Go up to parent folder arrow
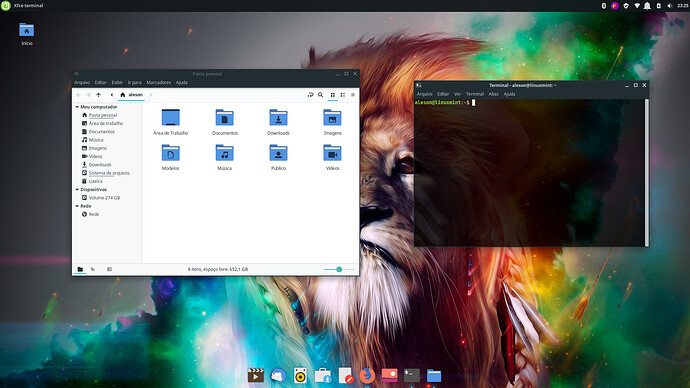 [99, 95]
